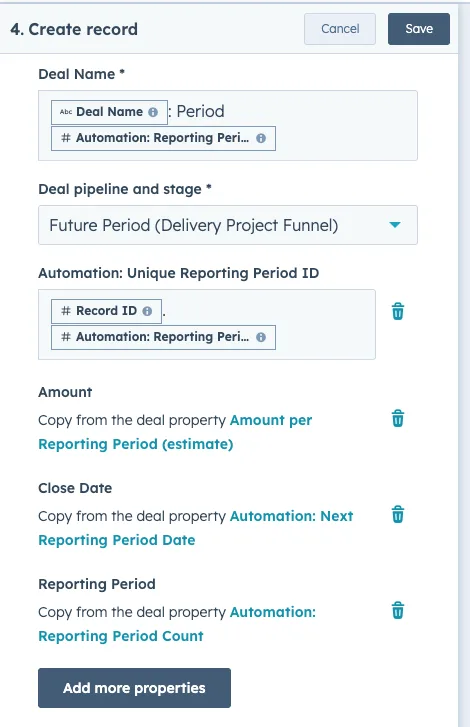Save the Create record action

pos(419,29)
